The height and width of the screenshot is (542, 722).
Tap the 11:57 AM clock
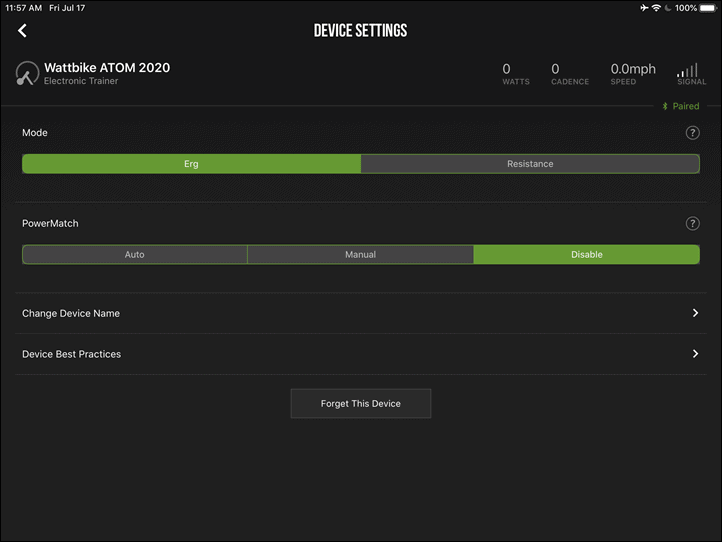(x=23, y=8)
